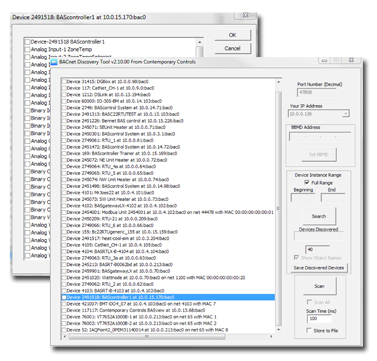Select Device 2451020 Wattnode row
This screenshot has width=377, height=361.
tap(156, 277)
